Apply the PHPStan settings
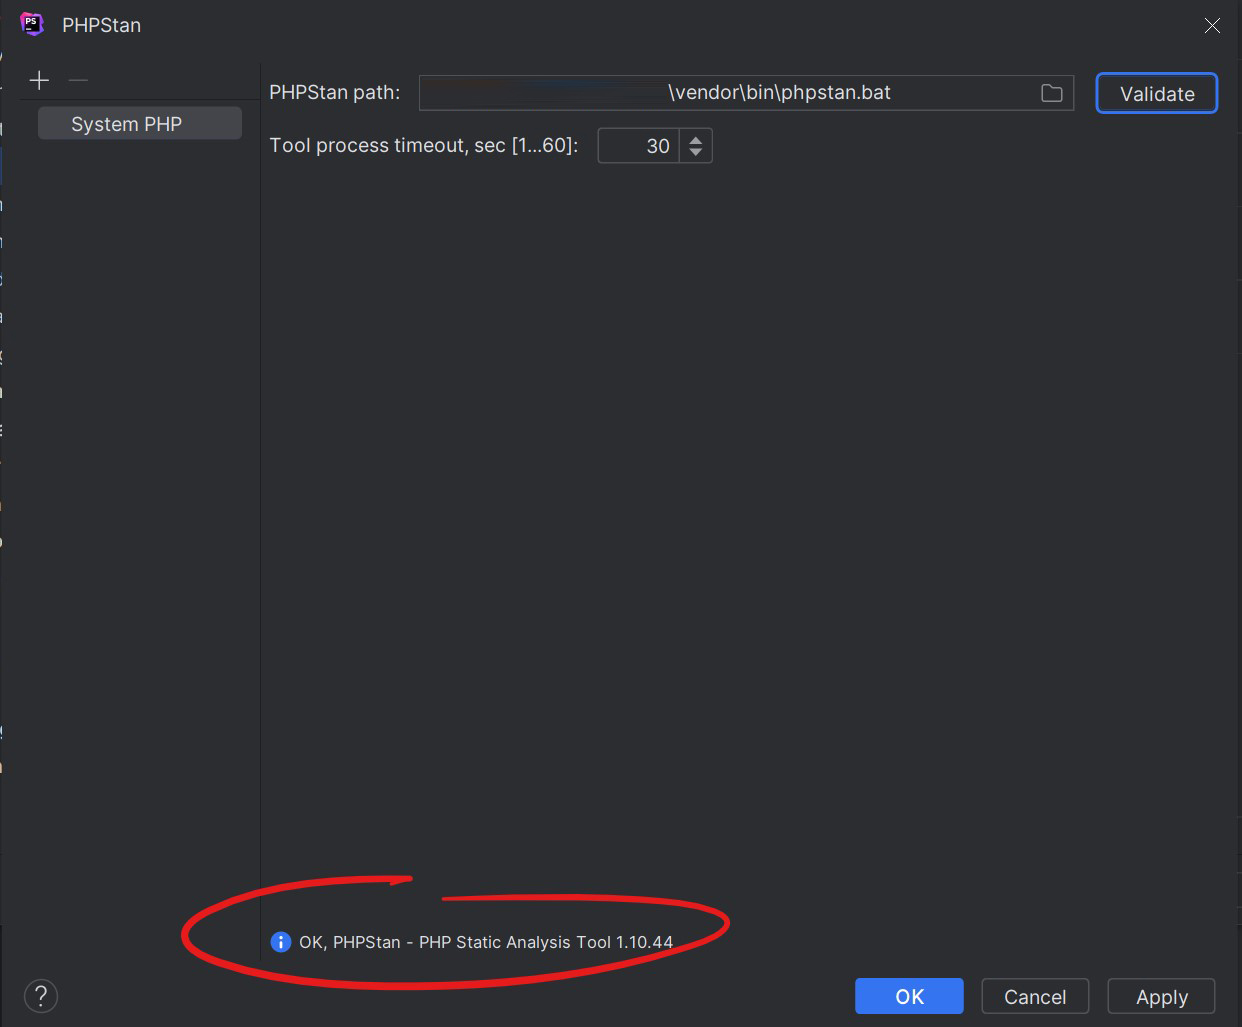 1161,996
